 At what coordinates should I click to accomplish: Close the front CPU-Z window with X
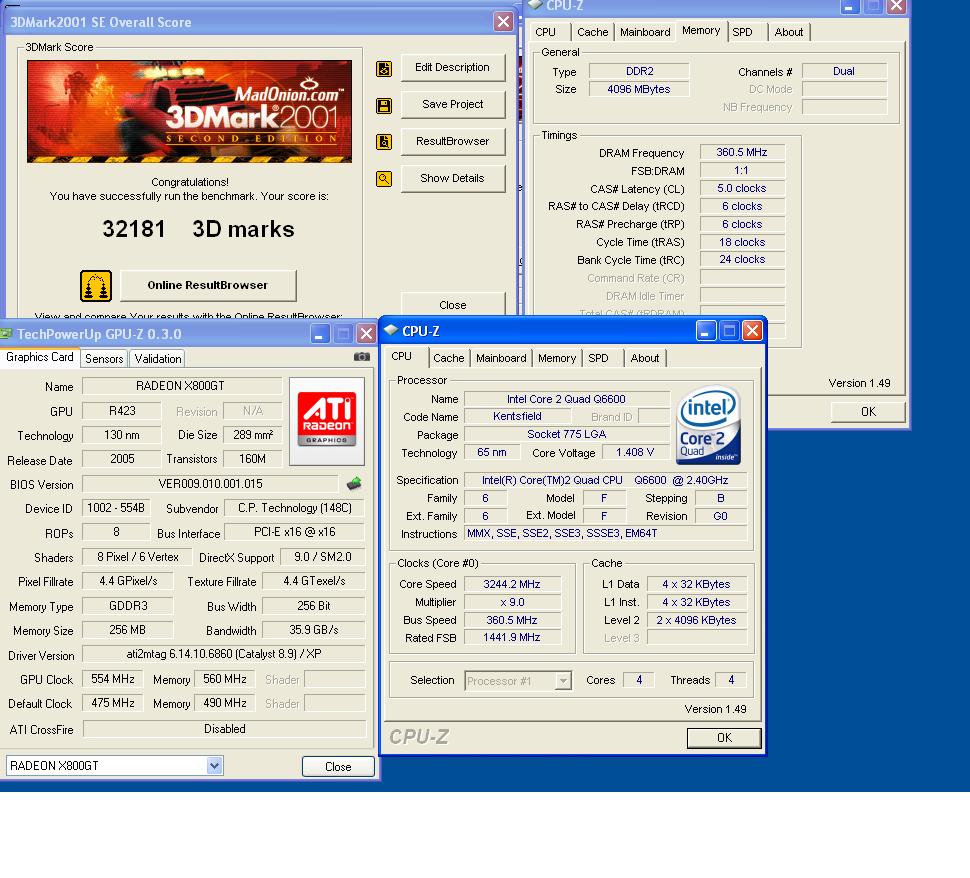tap(752, 331)
